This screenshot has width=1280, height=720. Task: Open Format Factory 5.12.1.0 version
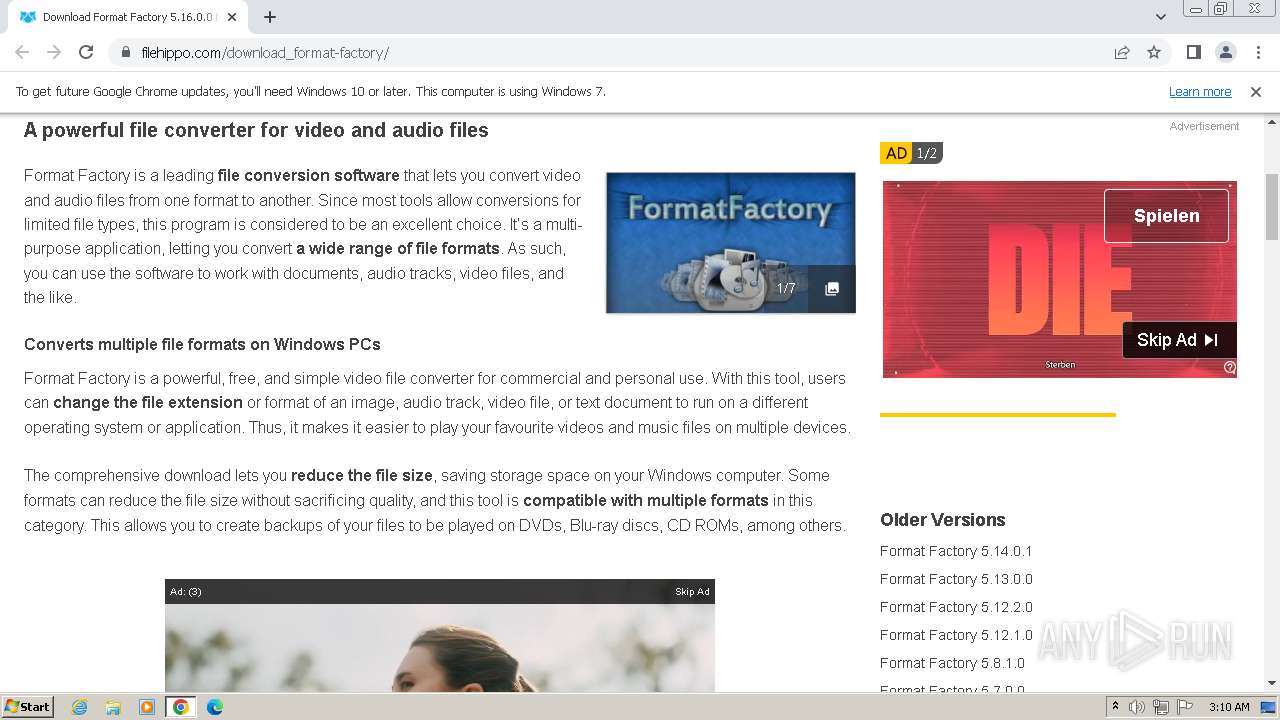click(x=956, y=635)
